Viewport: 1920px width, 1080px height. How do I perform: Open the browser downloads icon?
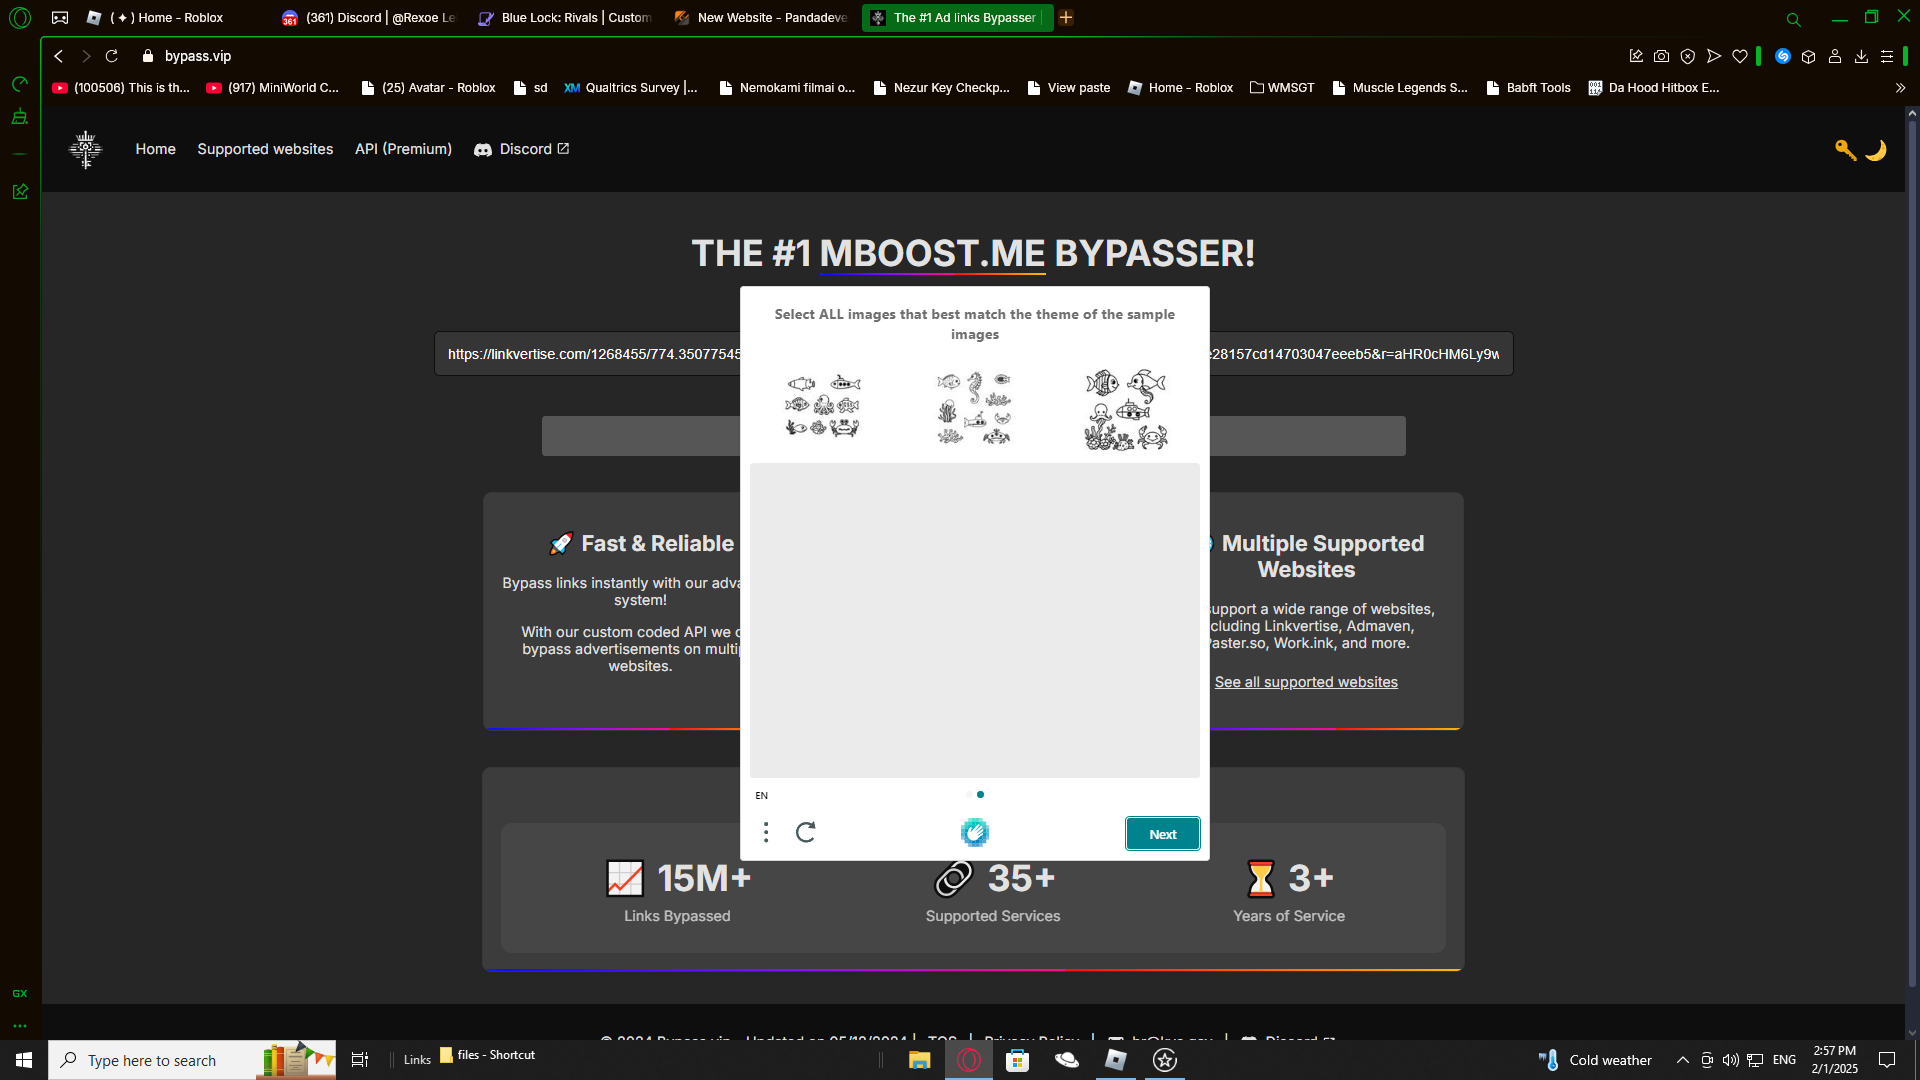1861,56
